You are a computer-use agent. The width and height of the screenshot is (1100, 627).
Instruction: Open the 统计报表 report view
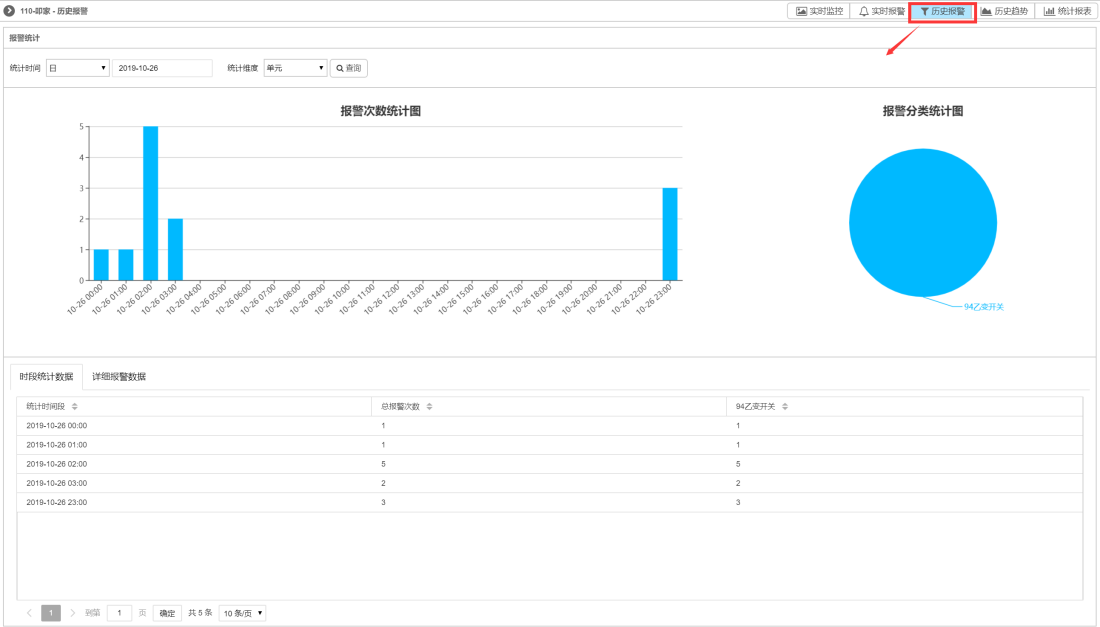1067,11
